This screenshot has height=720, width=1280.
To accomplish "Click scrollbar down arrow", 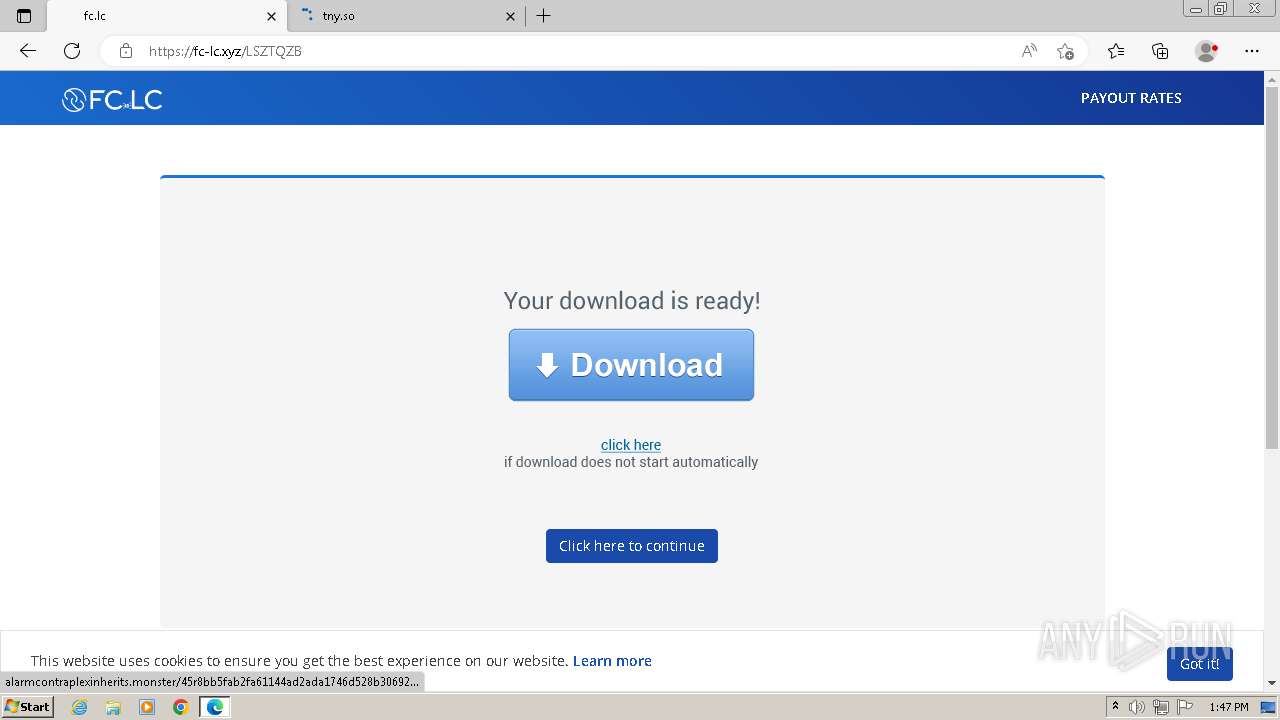I will [1272, 683].
